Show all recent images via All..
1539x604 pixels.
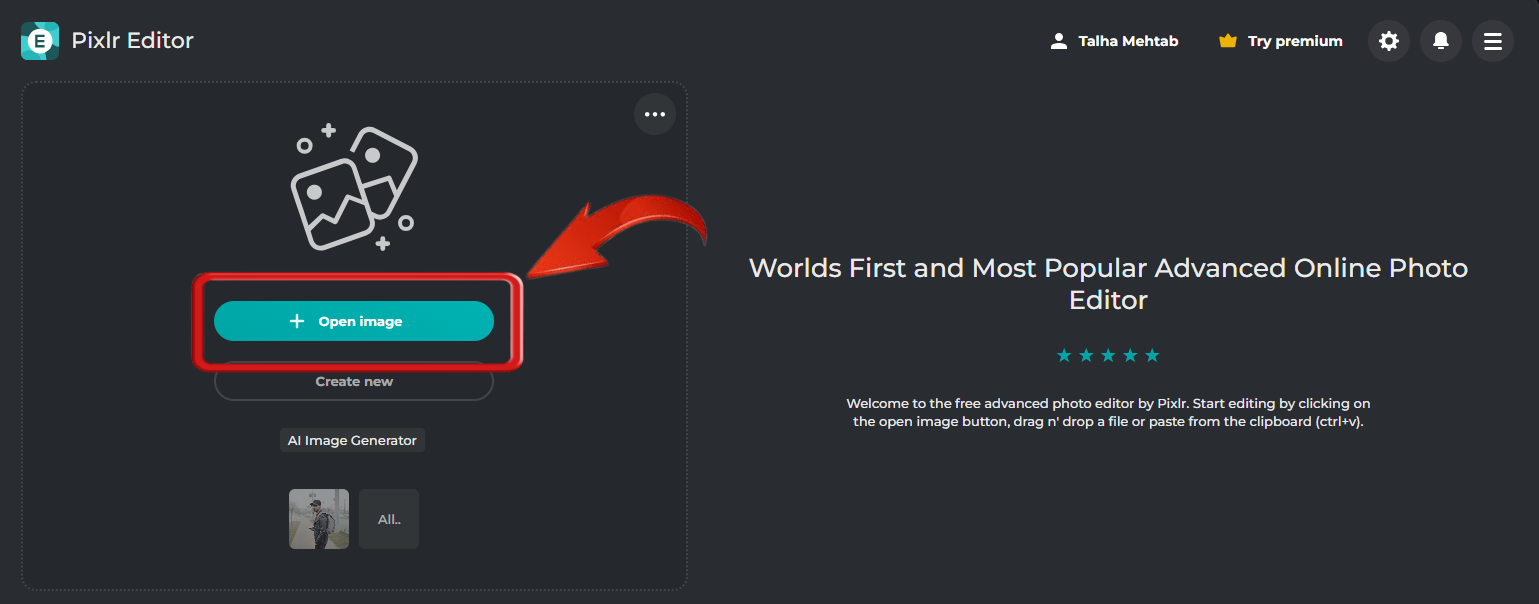coord(389,519)
